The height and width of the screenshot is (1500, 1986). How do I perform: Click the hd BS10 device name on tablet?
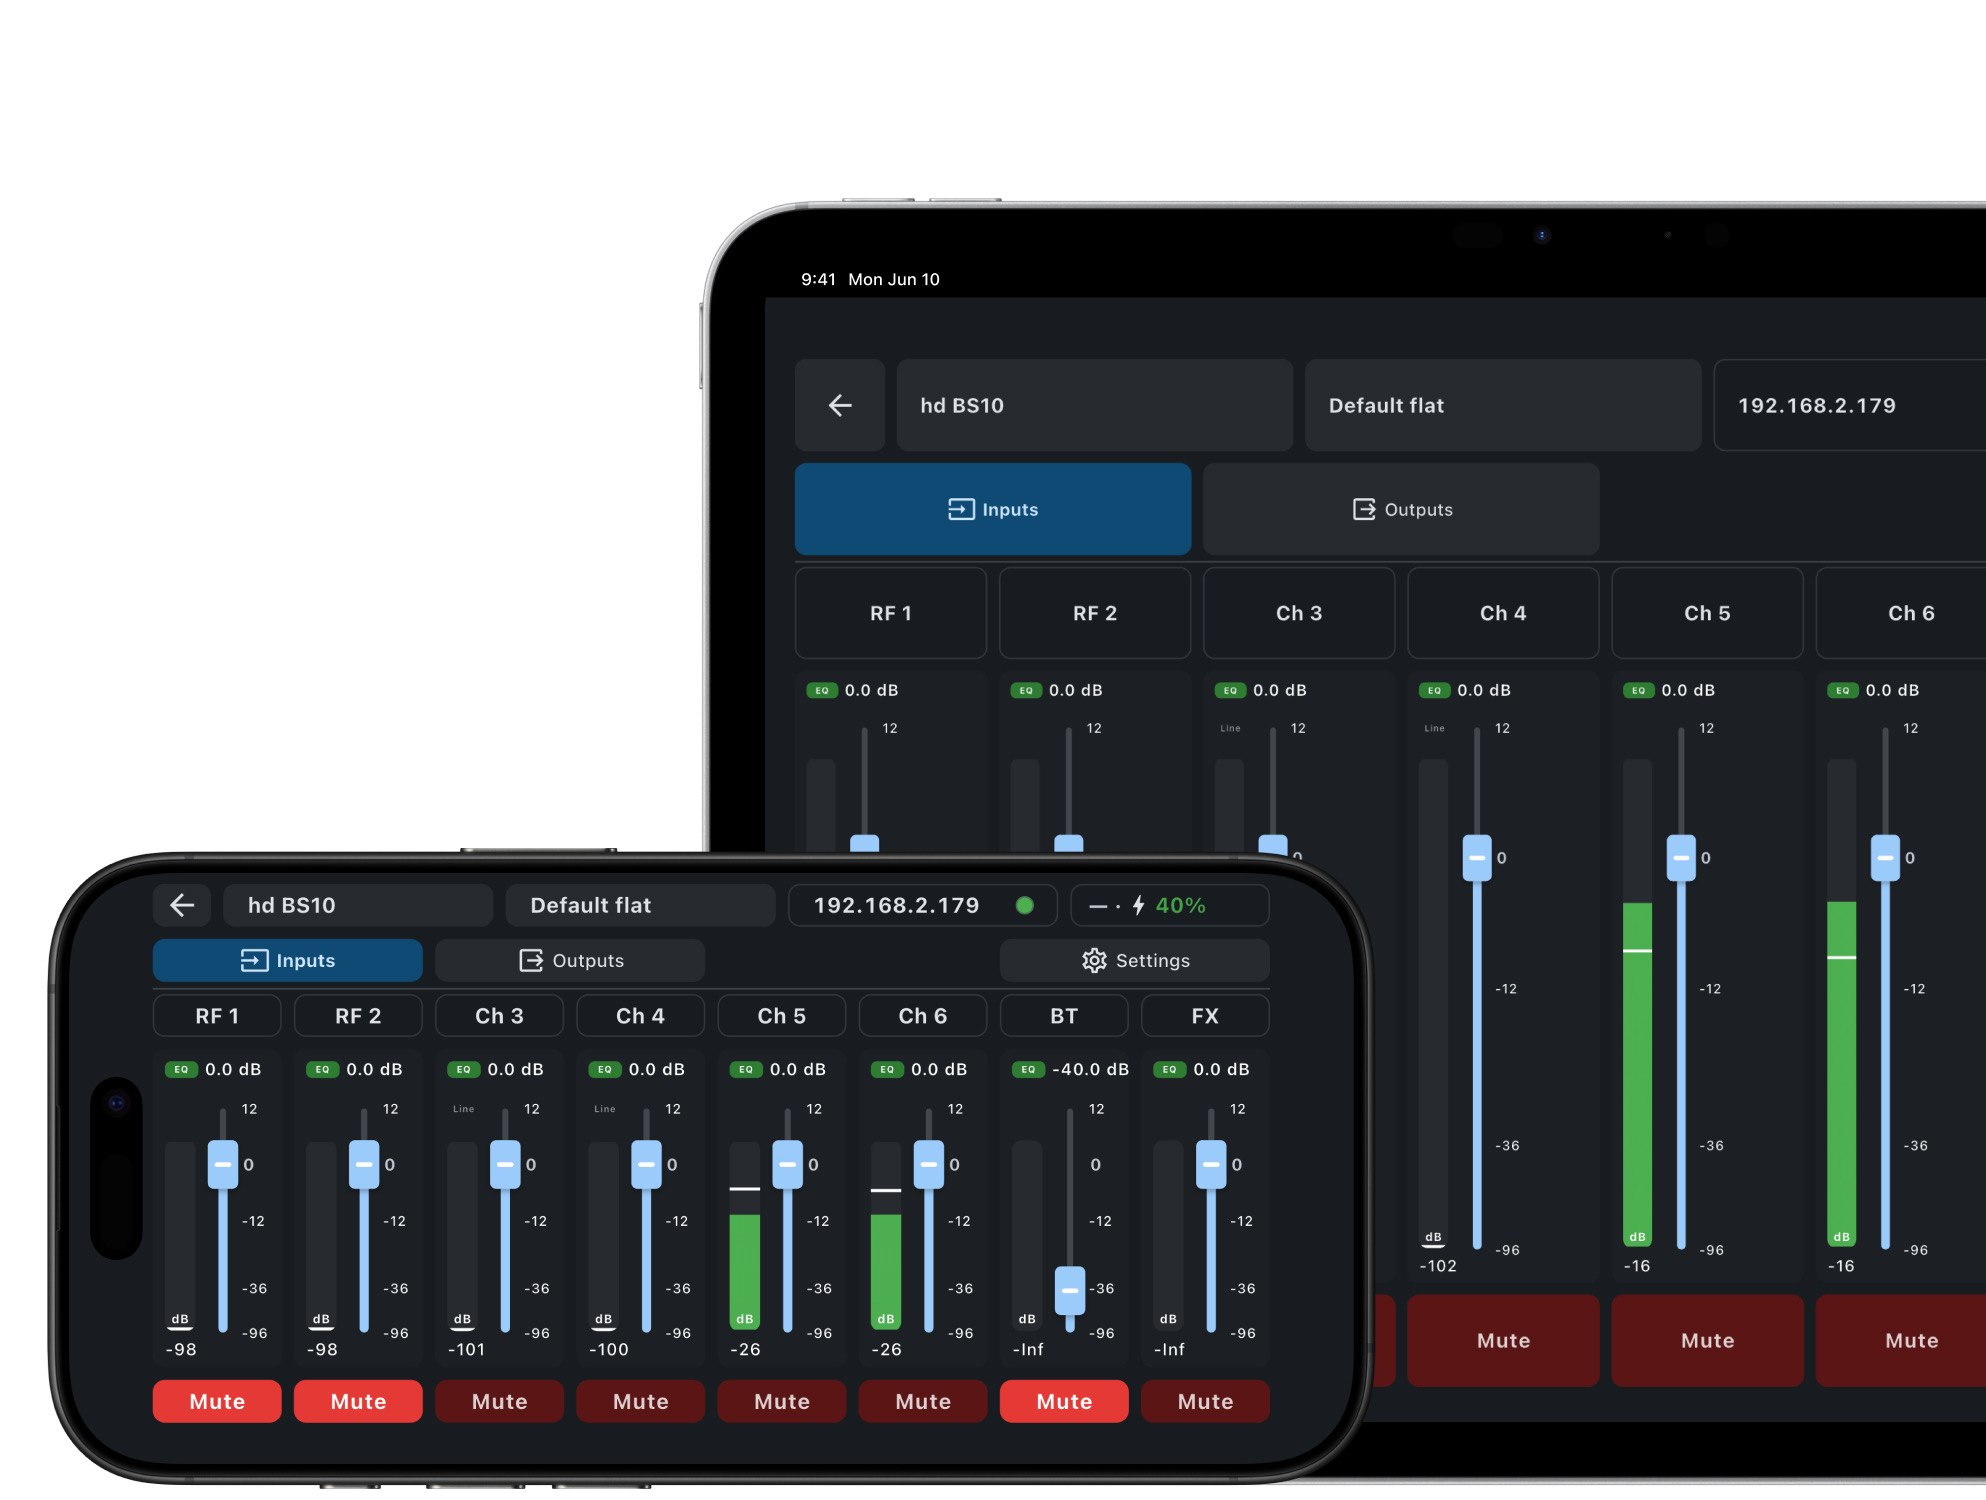[1095, 405]
